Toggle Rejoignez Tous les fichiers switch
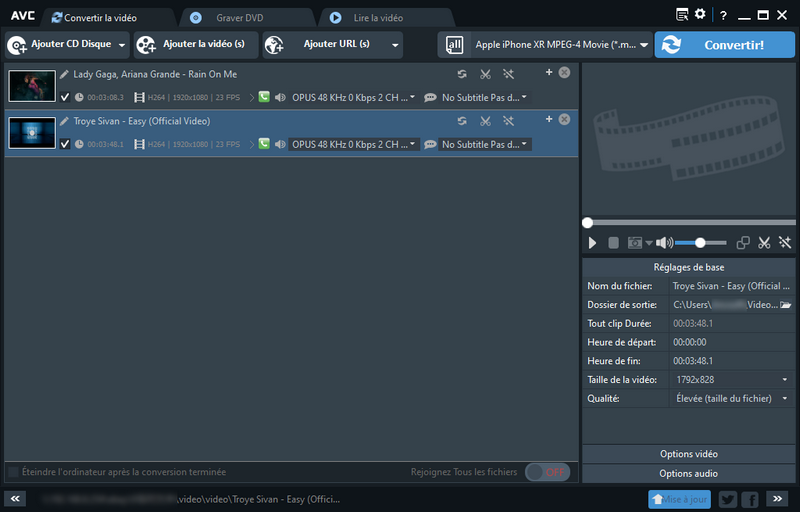The width and height of the screenshot is (800, 512). coord(547,472)
